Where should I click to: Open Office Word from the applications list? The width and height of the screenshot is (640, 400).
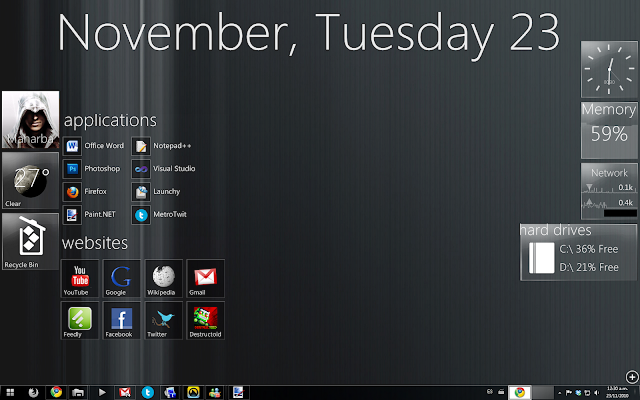tap(93, 146)
